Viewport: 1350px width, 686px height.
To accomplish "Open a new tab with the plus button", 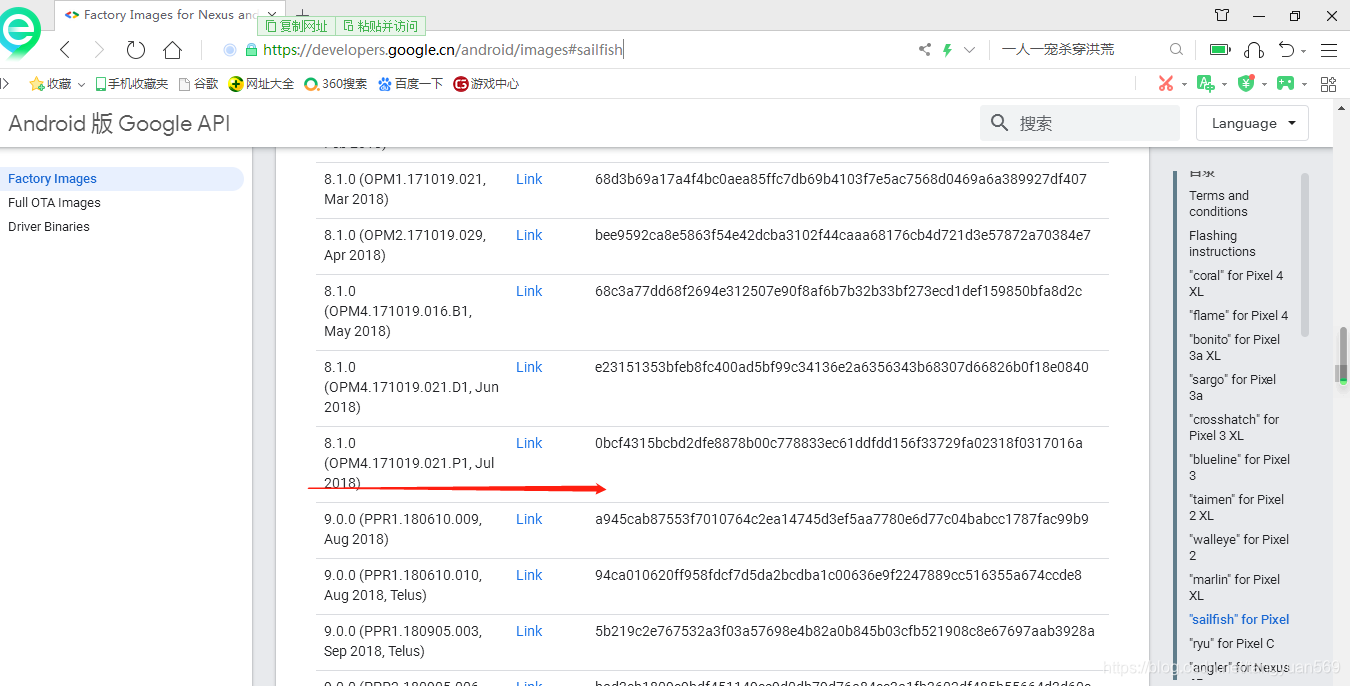I will [303, 15].
